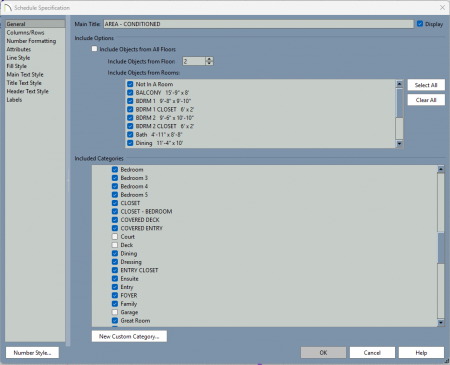Enable Include Objects from All Floors

point(94,49)
